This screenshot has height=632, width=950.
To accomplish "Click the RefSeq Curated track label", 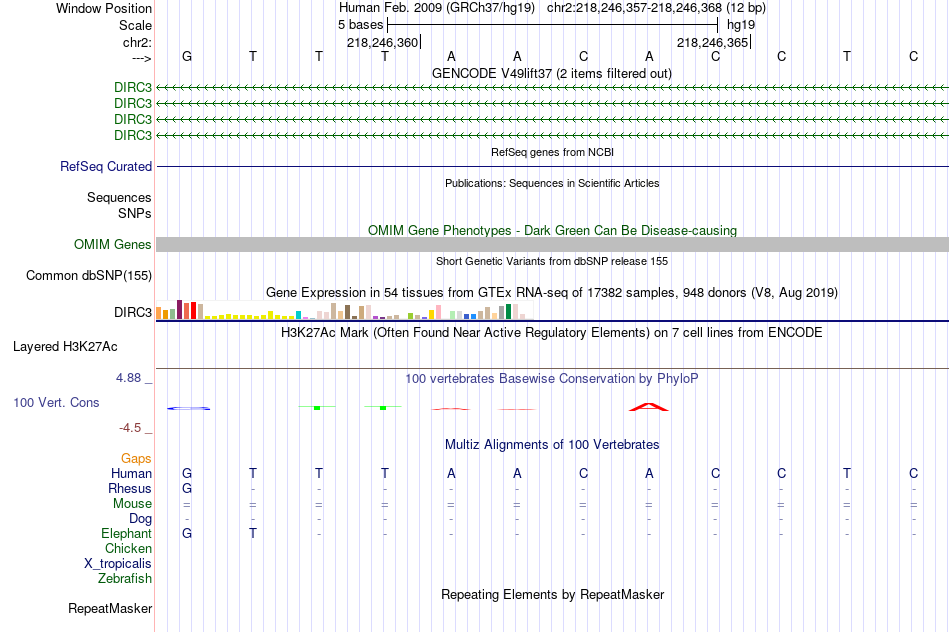I will [106, 167].
